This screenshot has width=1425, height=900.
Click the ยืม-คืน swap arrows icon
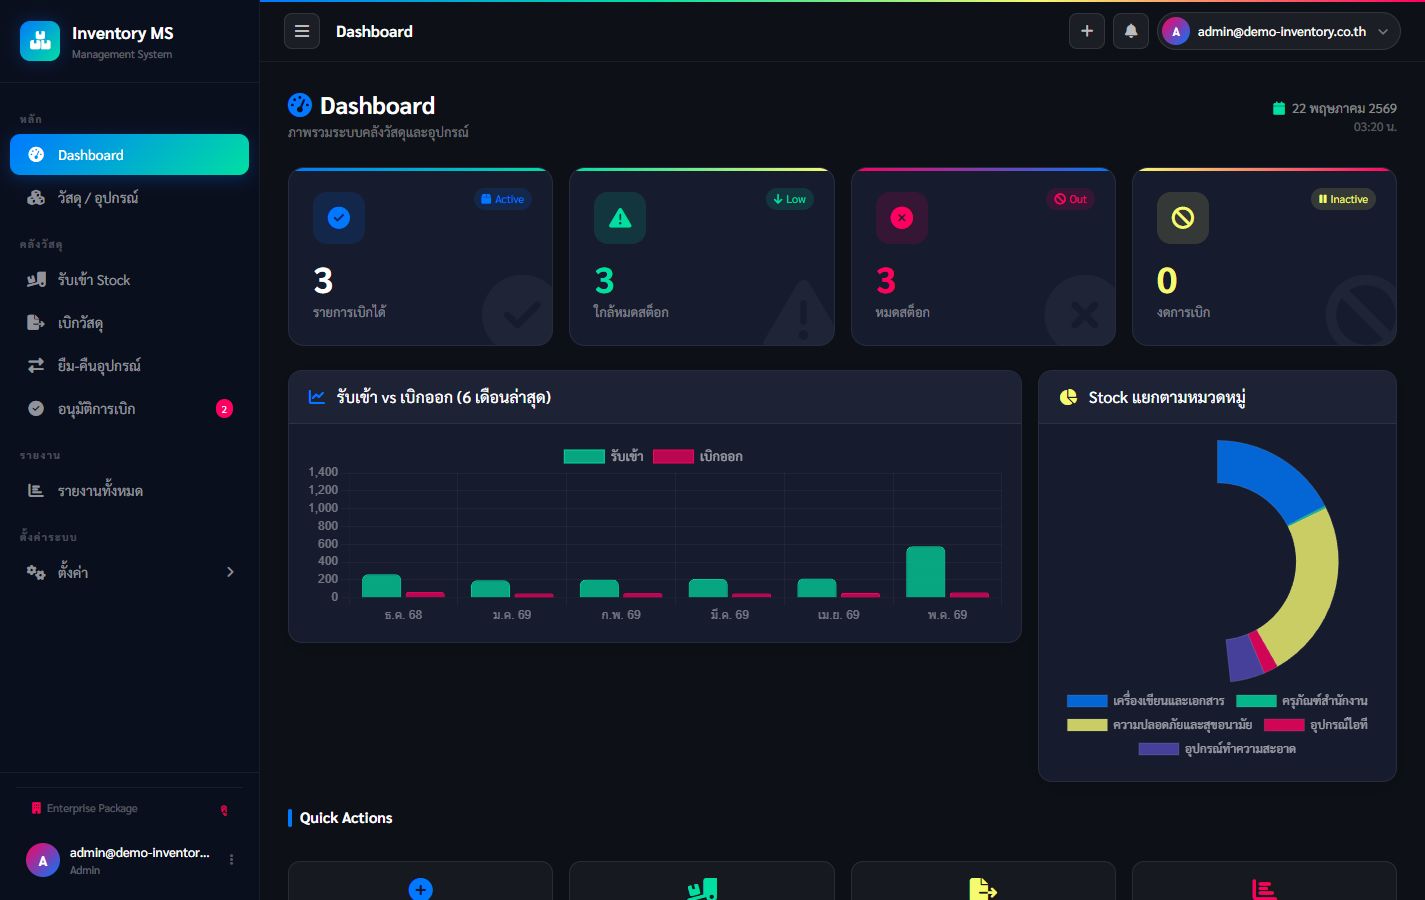tap(36, 366)
